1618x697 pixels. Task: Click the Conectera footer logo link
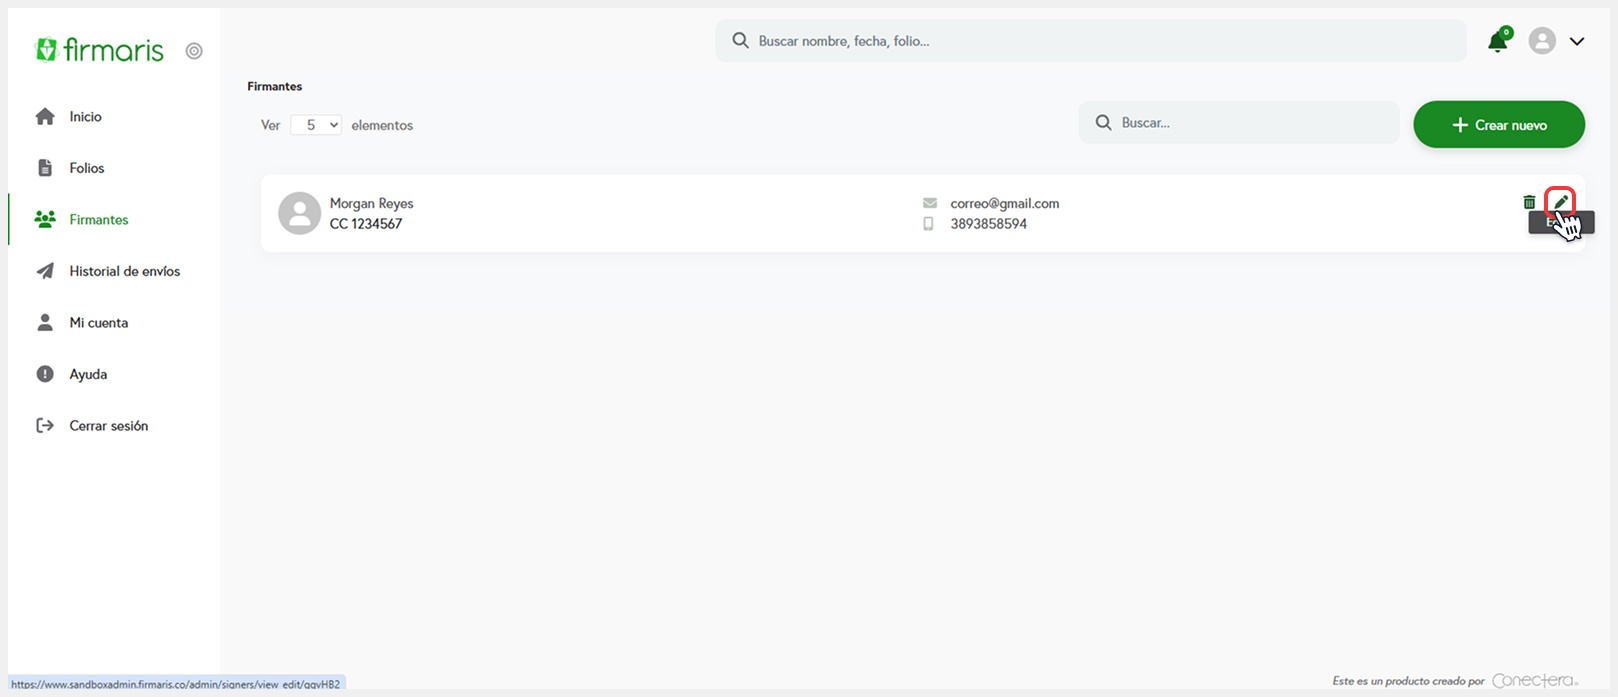point(1534,681)
